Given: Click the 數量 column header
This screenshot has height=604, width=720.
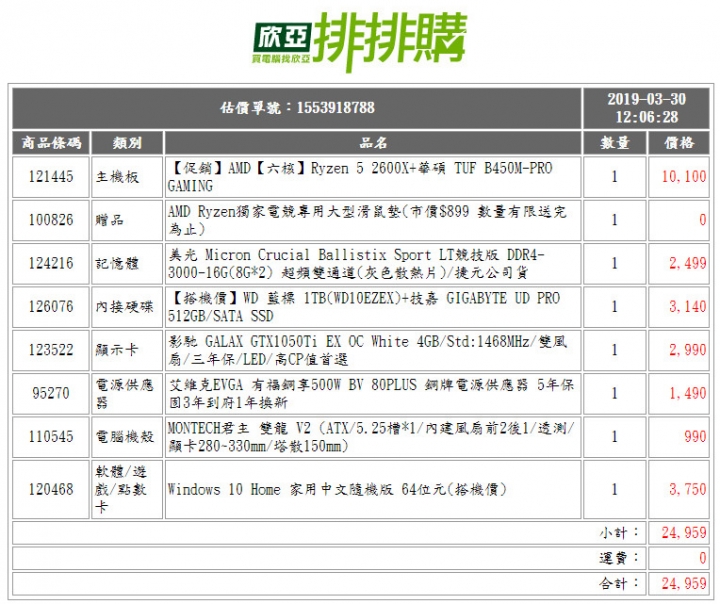Looking at the screenshot, I should coord(614,143).
